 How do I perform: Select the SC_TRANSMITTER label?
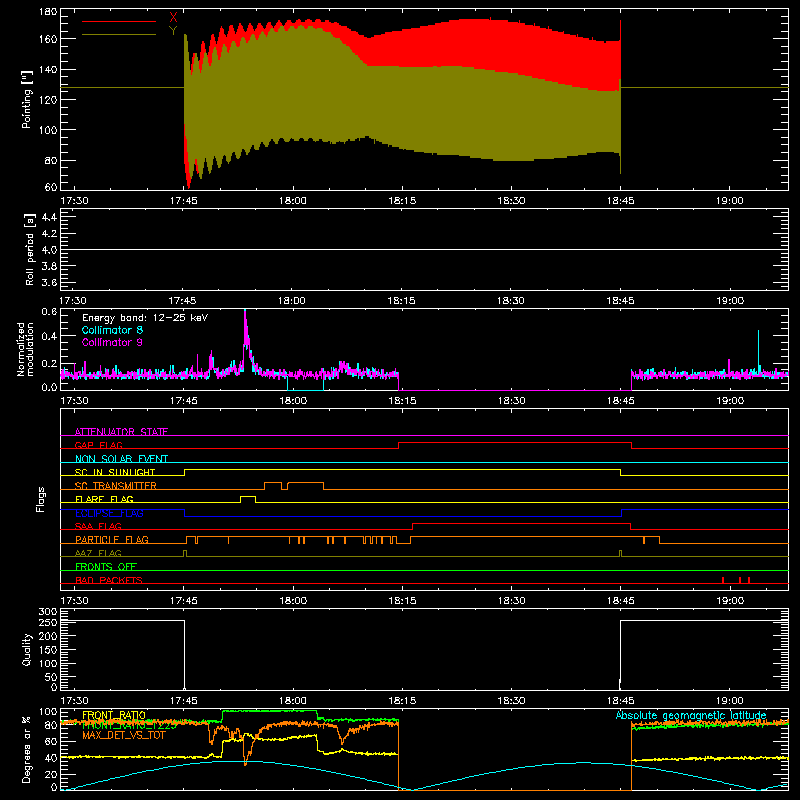click(x=115, y=485)
